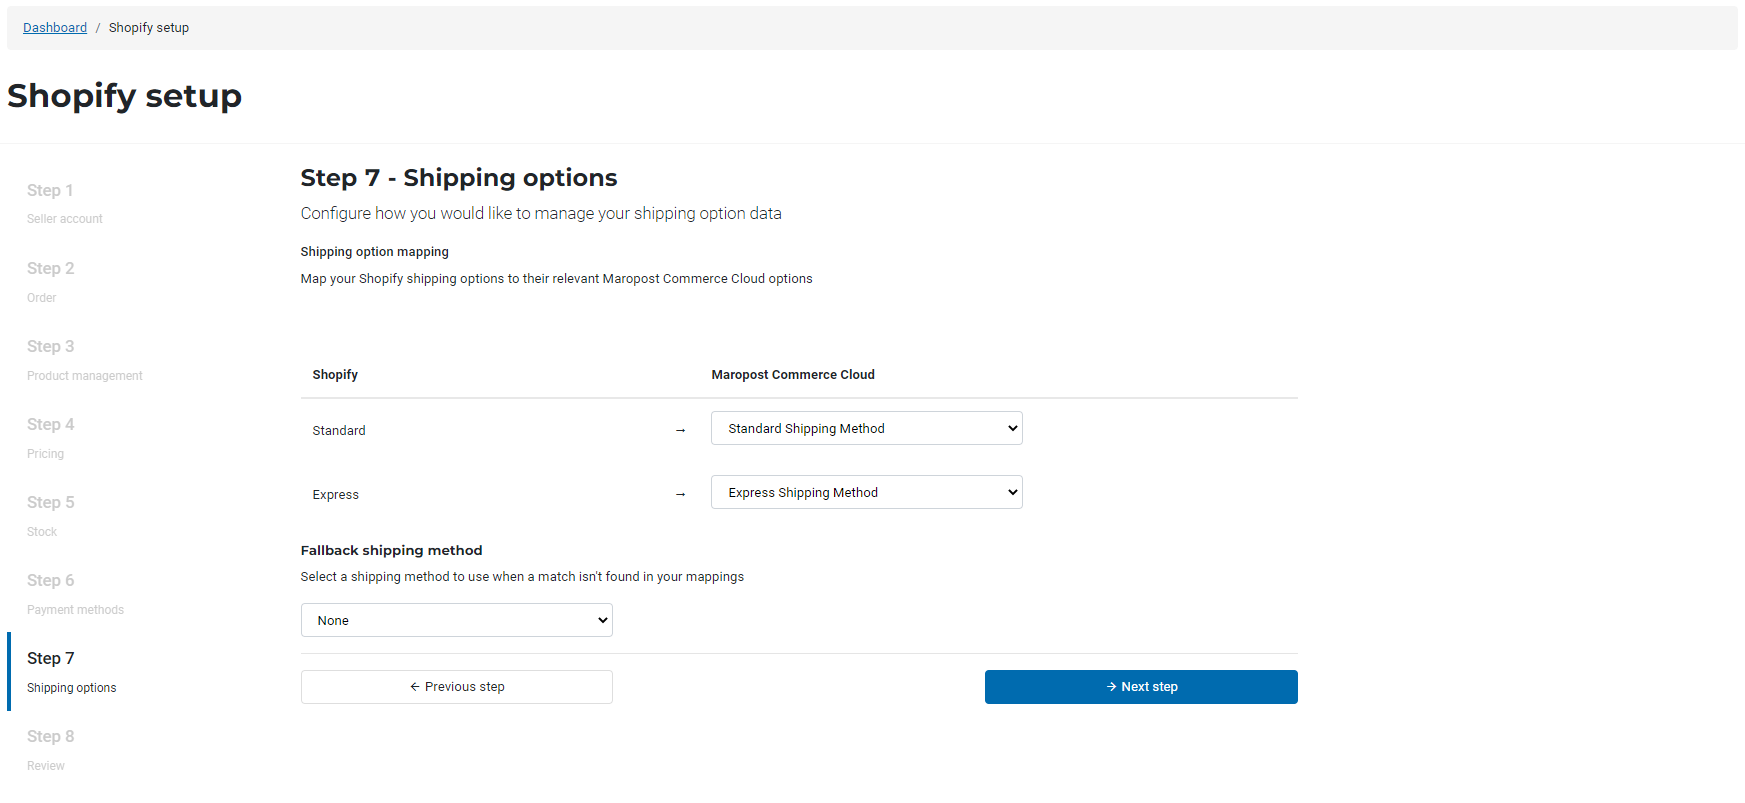The height and width of the screenshot is (803, 1745).
Task: Click the Shipping option mapping heading
Action: (375, 252)
